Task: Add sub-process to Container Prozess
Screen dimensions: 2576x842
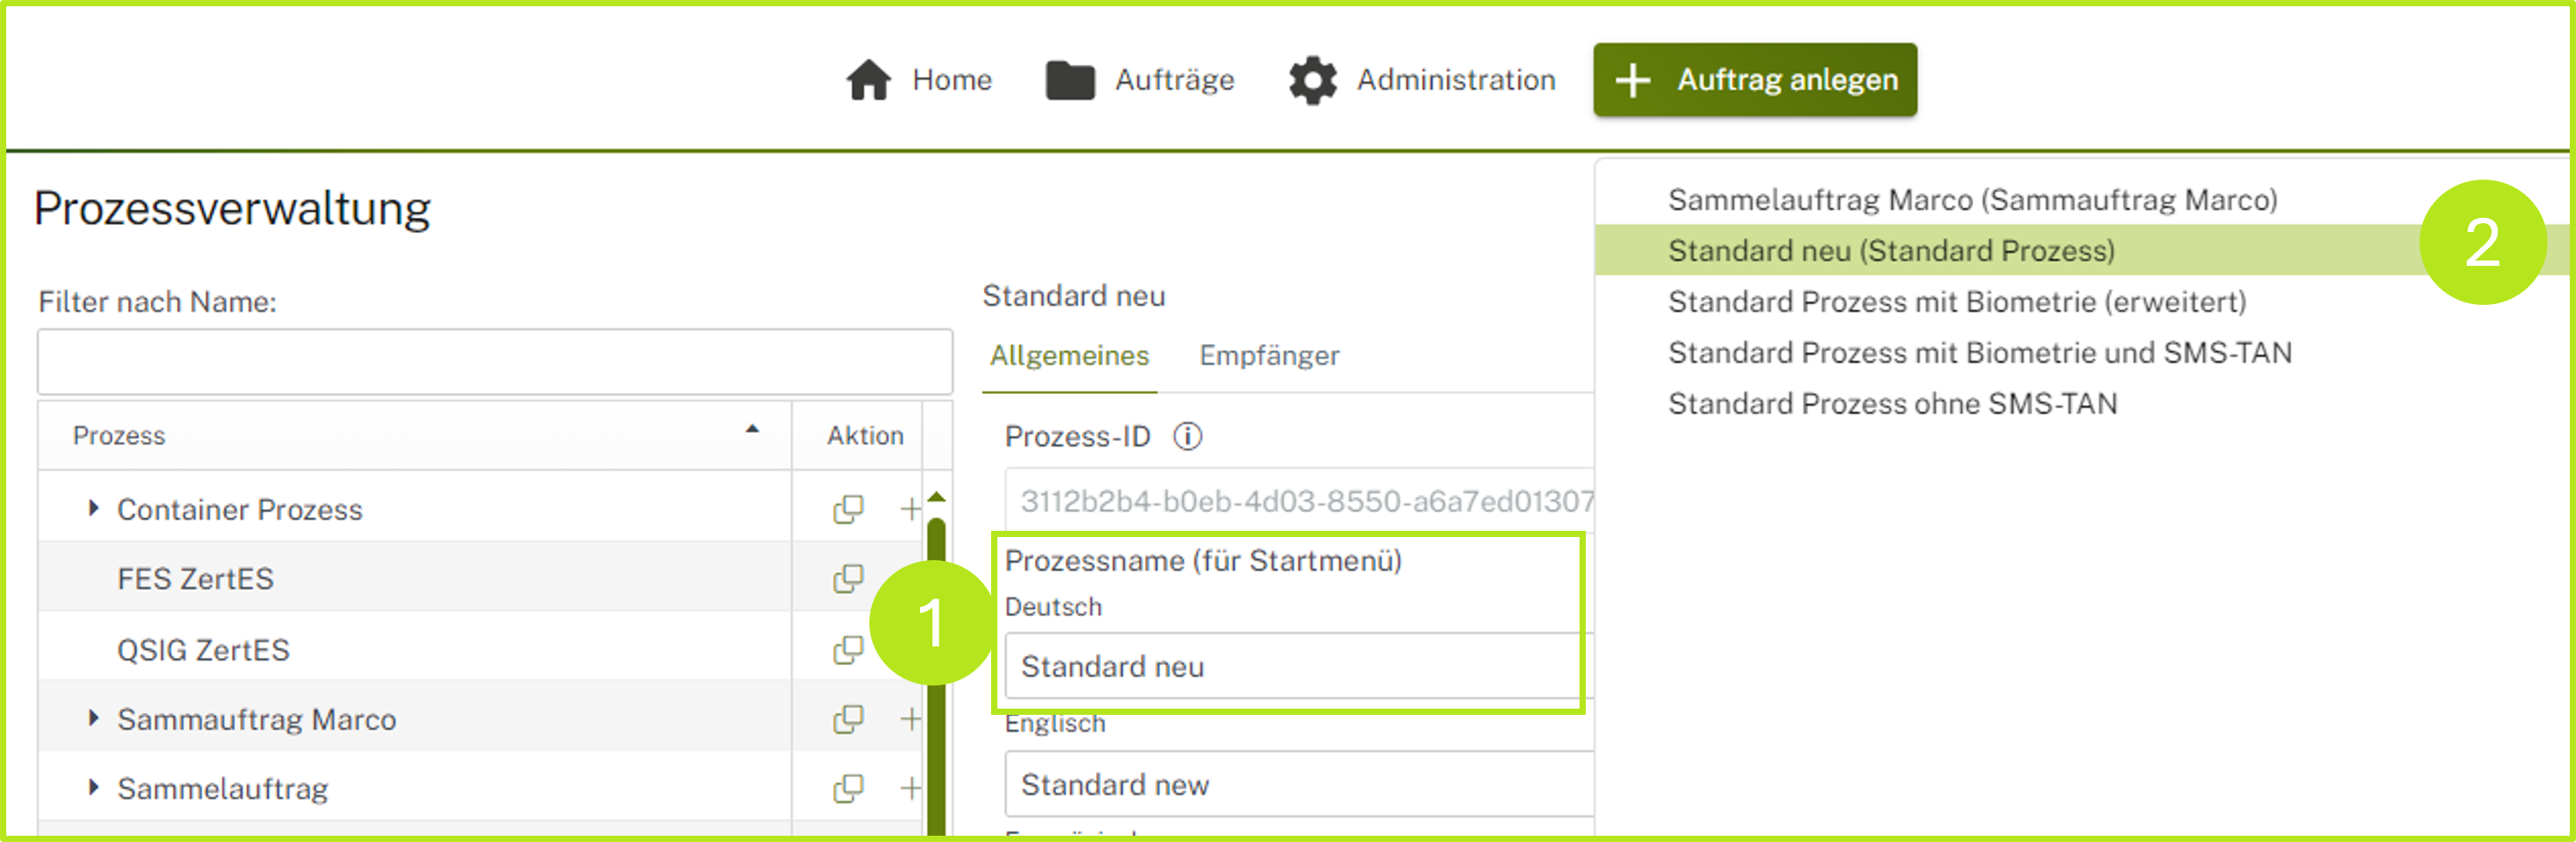Action: click(x=910, y=510)
